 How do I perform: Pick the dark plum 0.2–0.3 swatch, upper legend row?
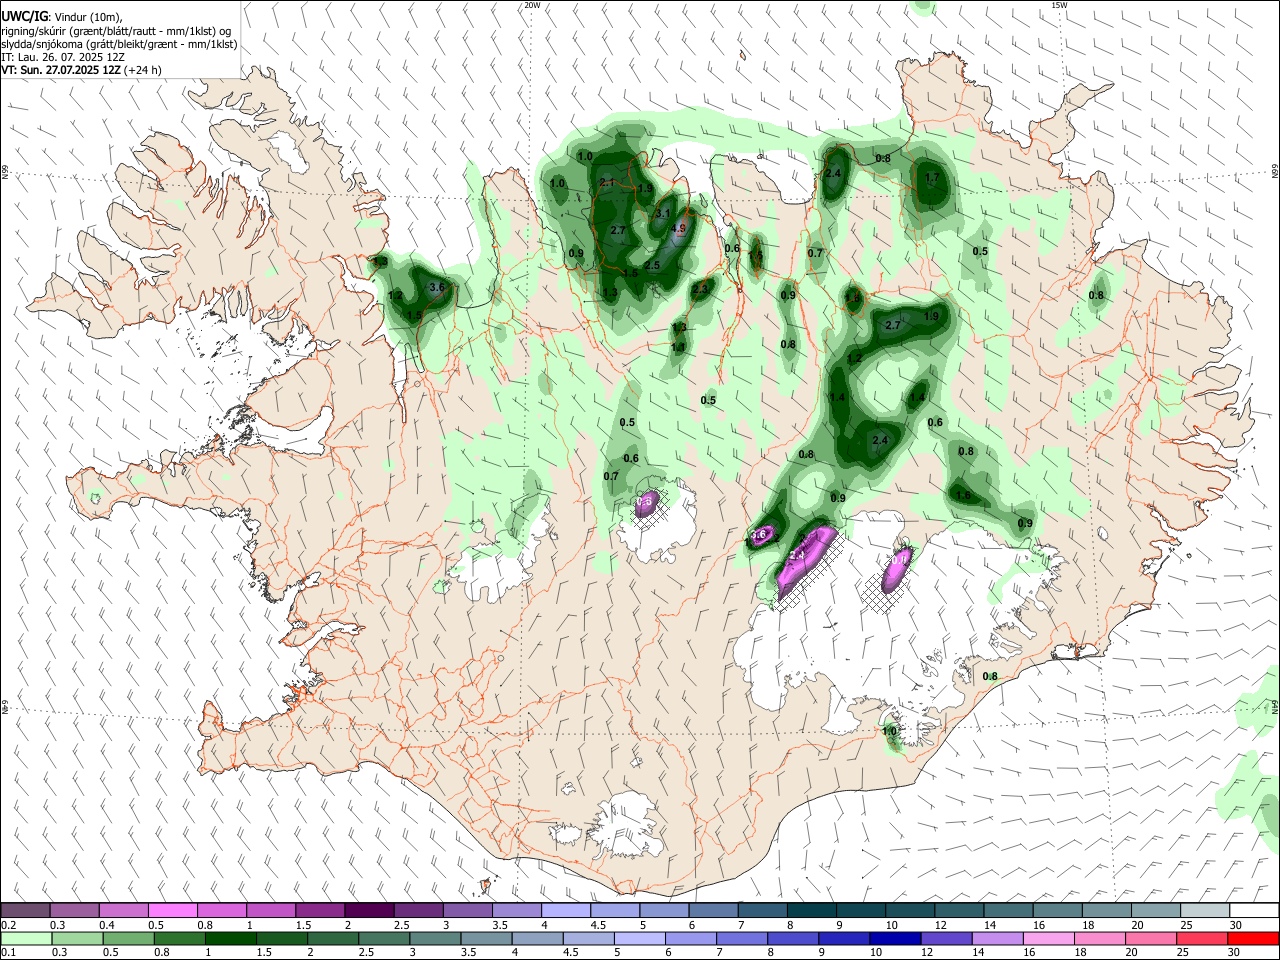click(25, 910)
